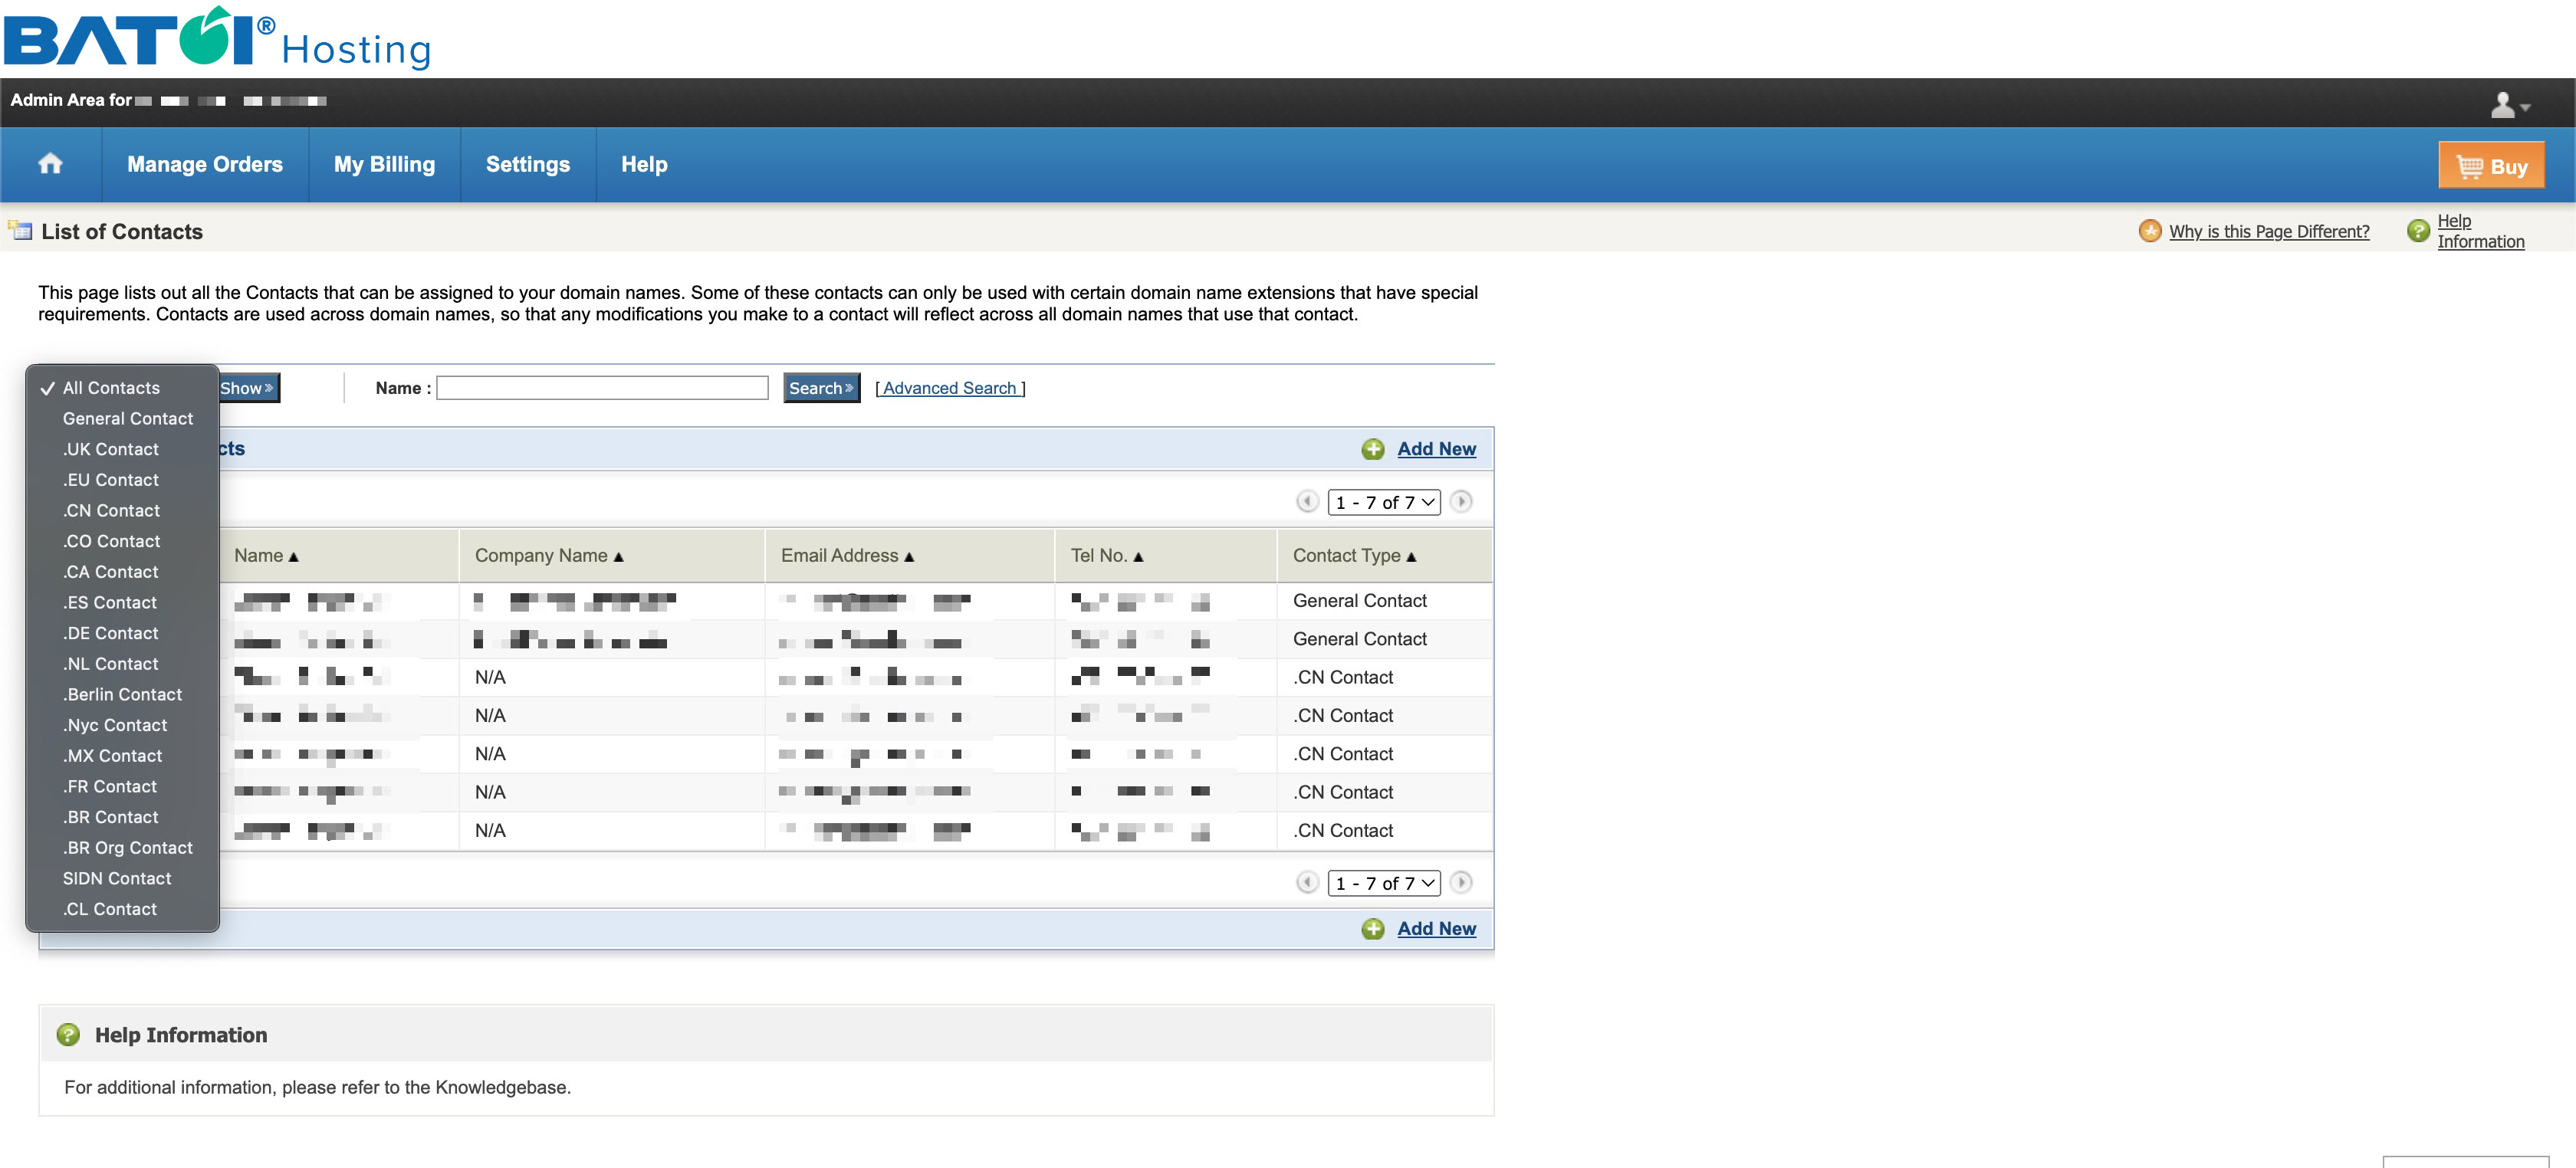Click the Help Information green circle icon
Screen dimensions: 2576x1168
2417,230
